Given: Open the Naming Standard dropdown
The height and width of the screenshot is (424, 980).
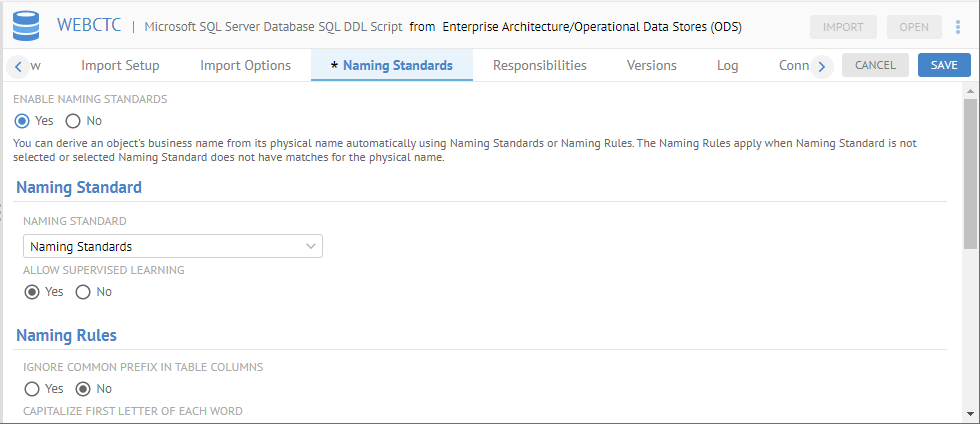Looking at the screenshot, I should 172,246.
